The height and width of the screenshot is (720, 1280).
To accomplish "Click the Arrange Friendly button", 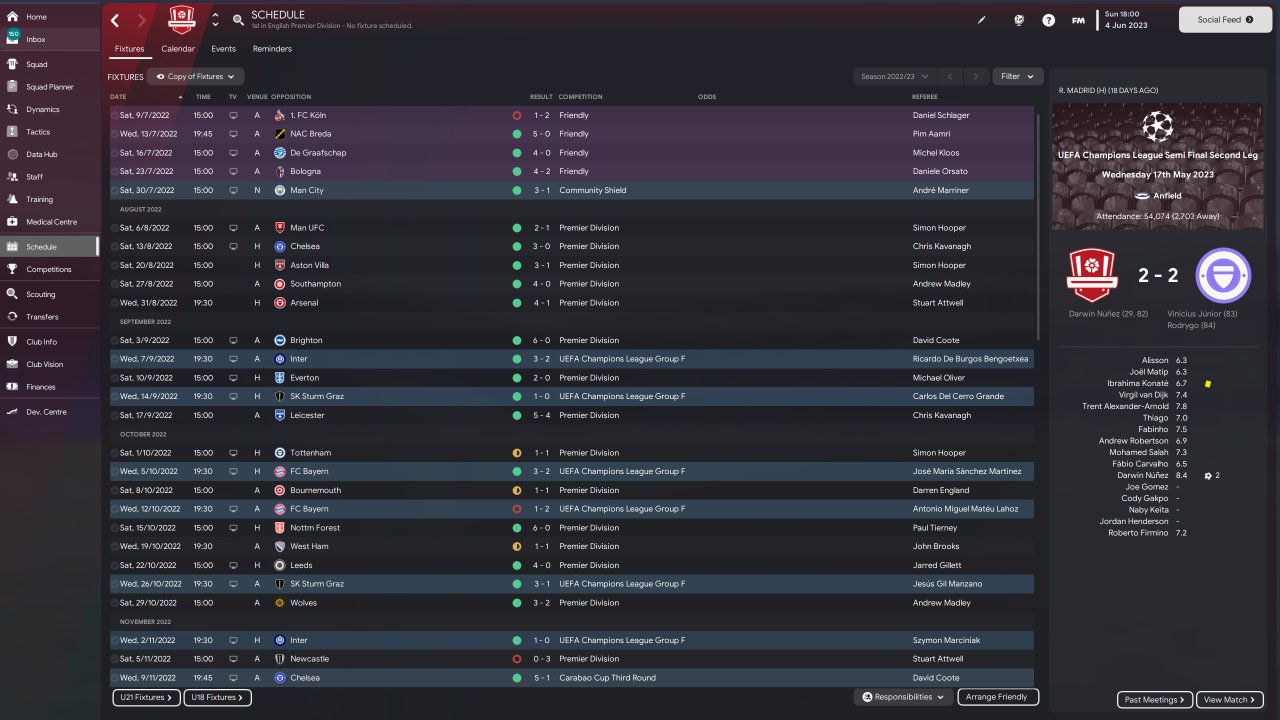I will [x=998, y=697].
